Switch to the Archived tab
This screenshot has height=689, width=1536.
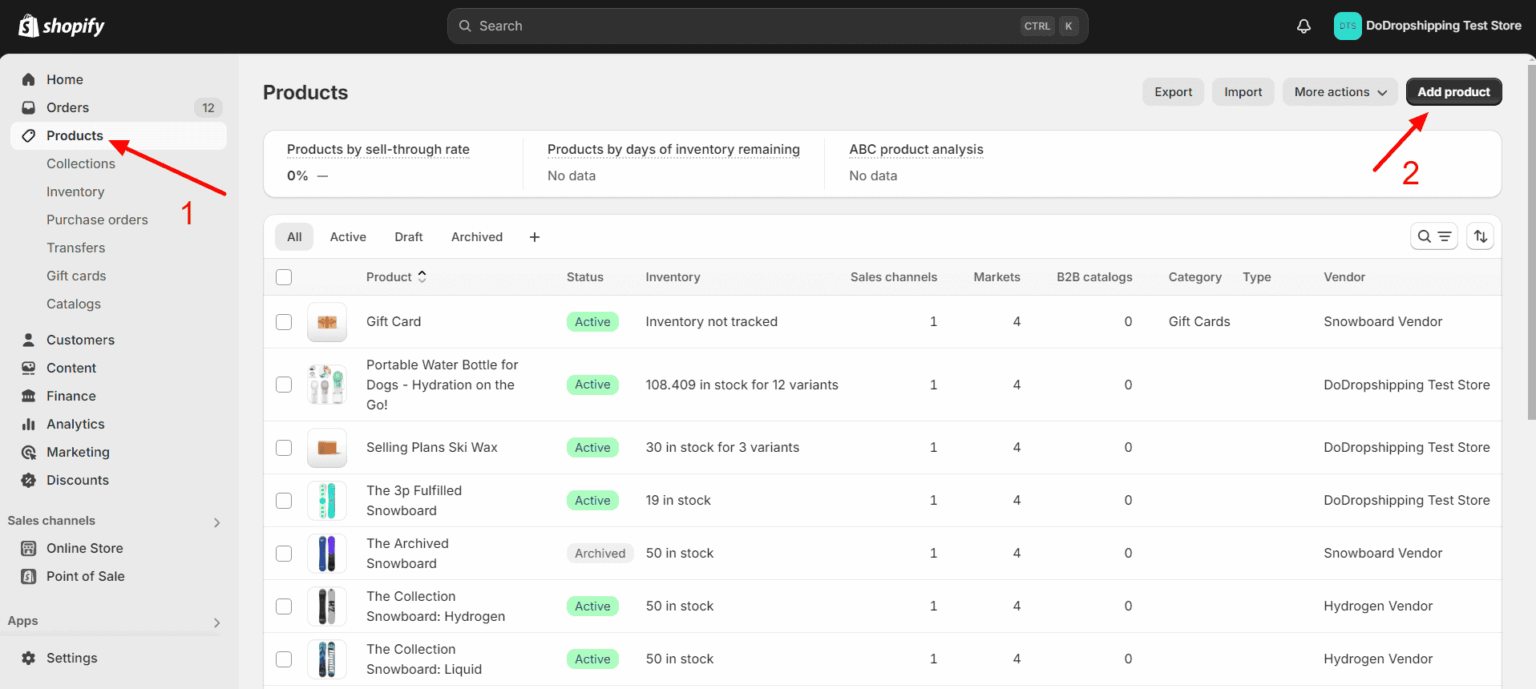click(477, 236)
